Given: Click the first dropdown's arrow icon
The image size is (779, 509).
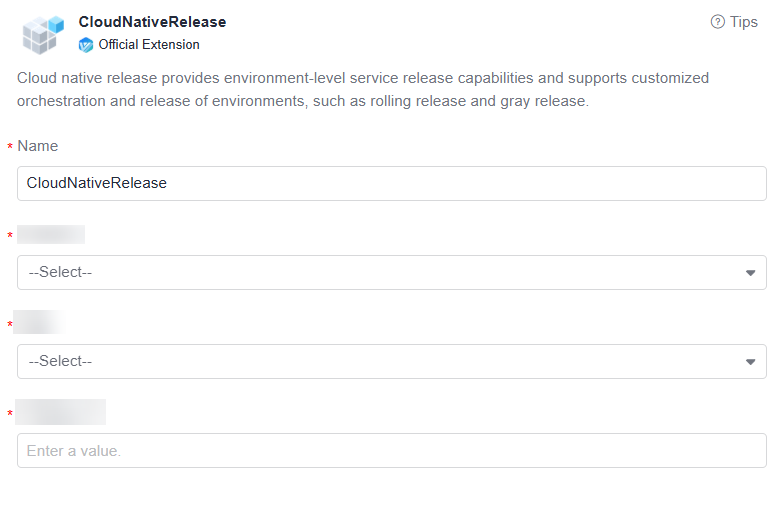Looking at the screenshot, I should (x=750, y=273).
